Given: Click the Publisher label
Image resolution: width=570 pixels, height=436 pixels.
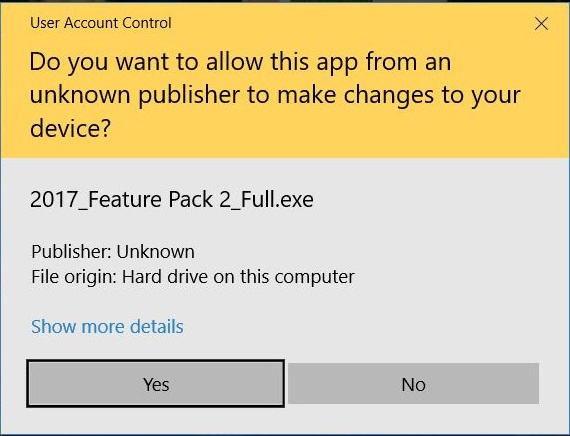Looking at the screenshot, I should (x=71, y=252).
